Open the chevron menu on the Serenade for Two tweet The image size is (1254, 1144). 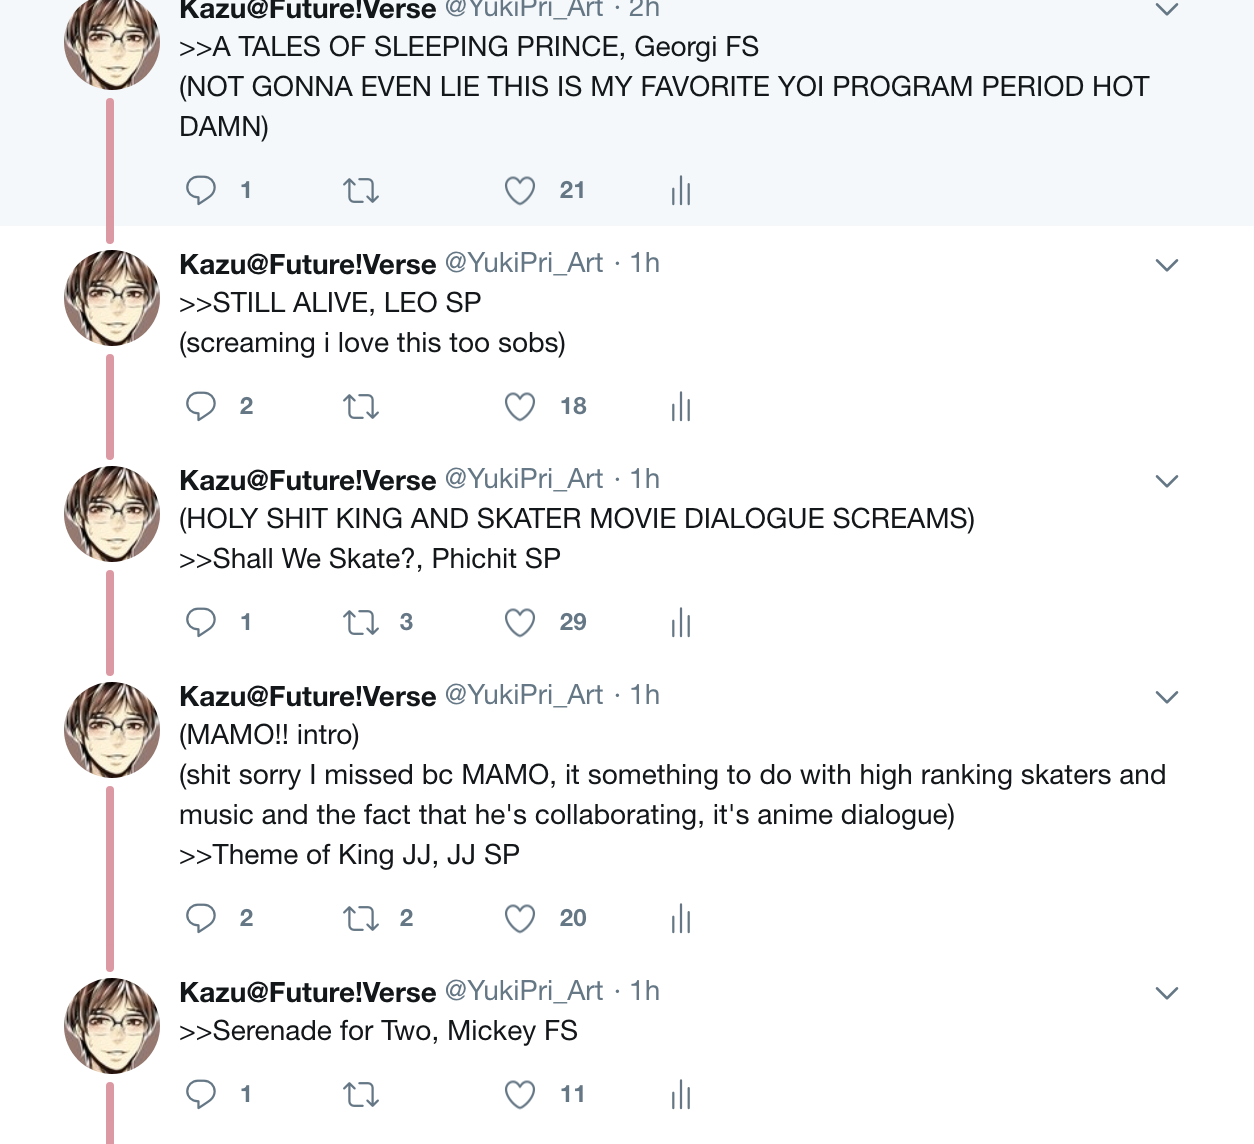point(1167,993)
